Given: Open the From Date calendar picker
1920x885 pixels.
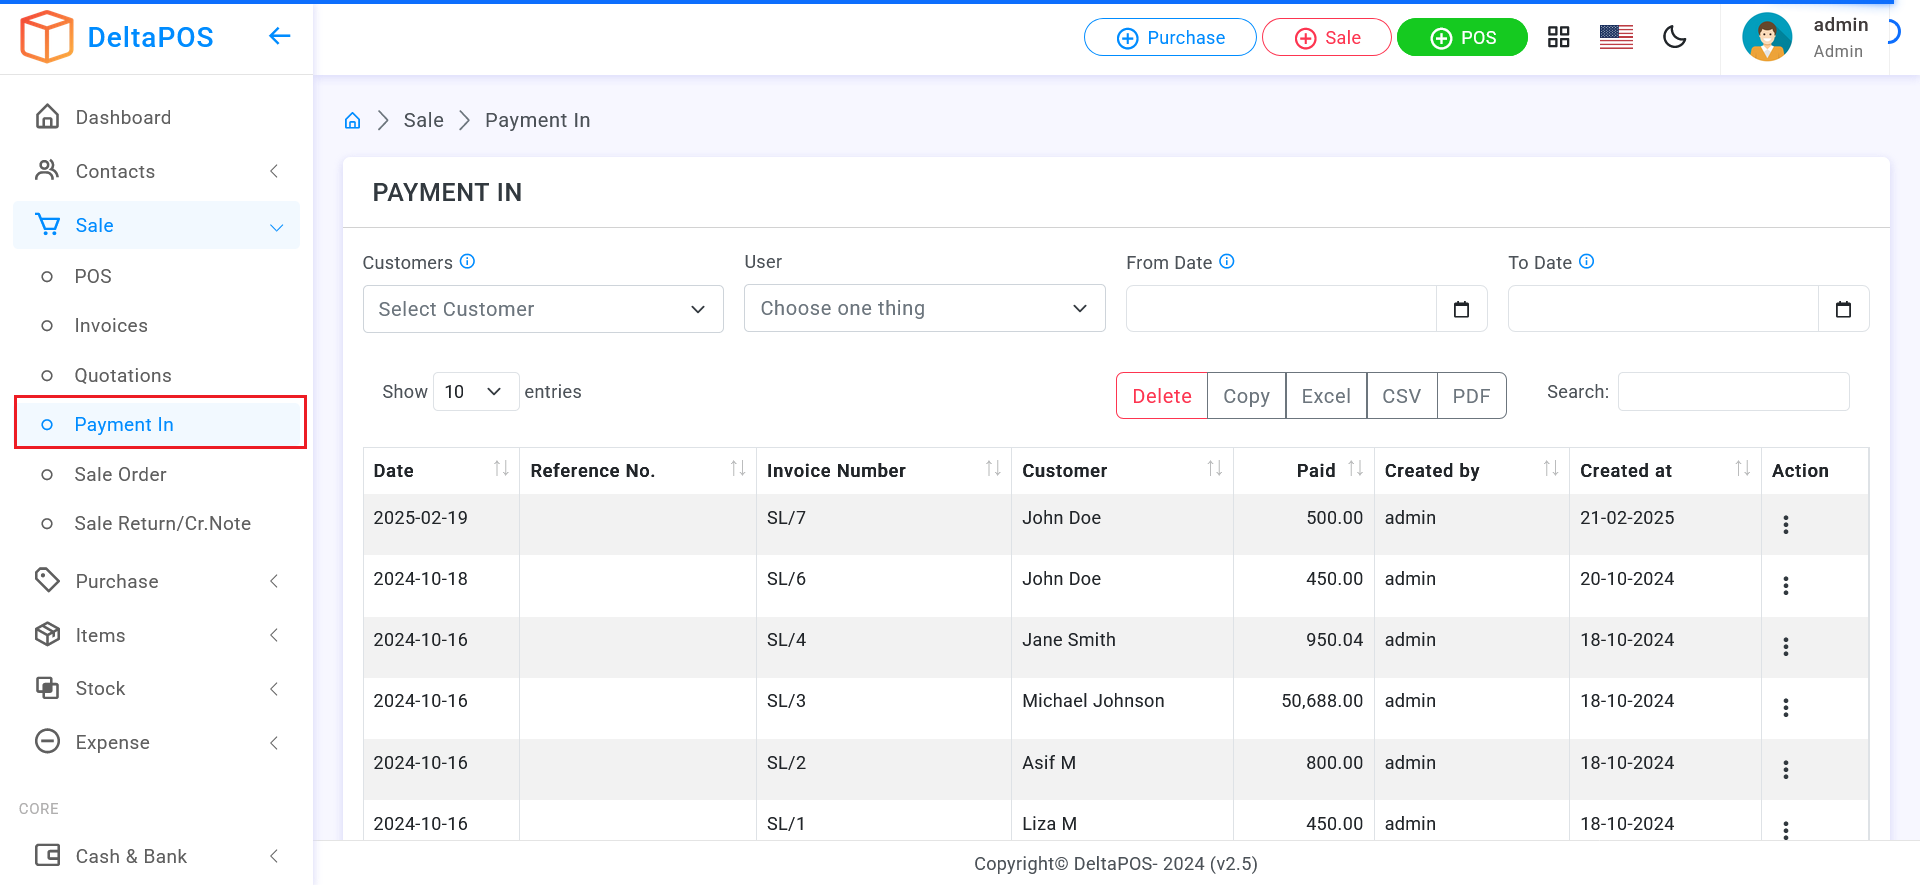Looking at the screenshot, I should click(1461, 309).
